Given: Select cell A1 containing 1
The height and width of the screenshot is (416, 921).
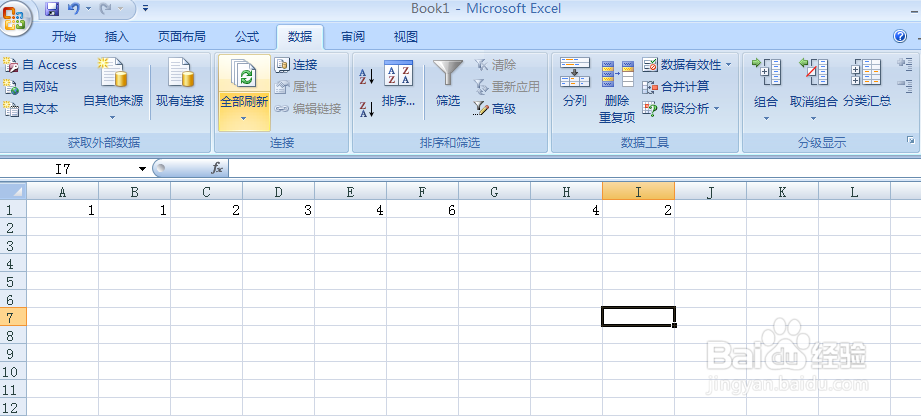Looking at the screenshot, I should (x=62, y=210).
